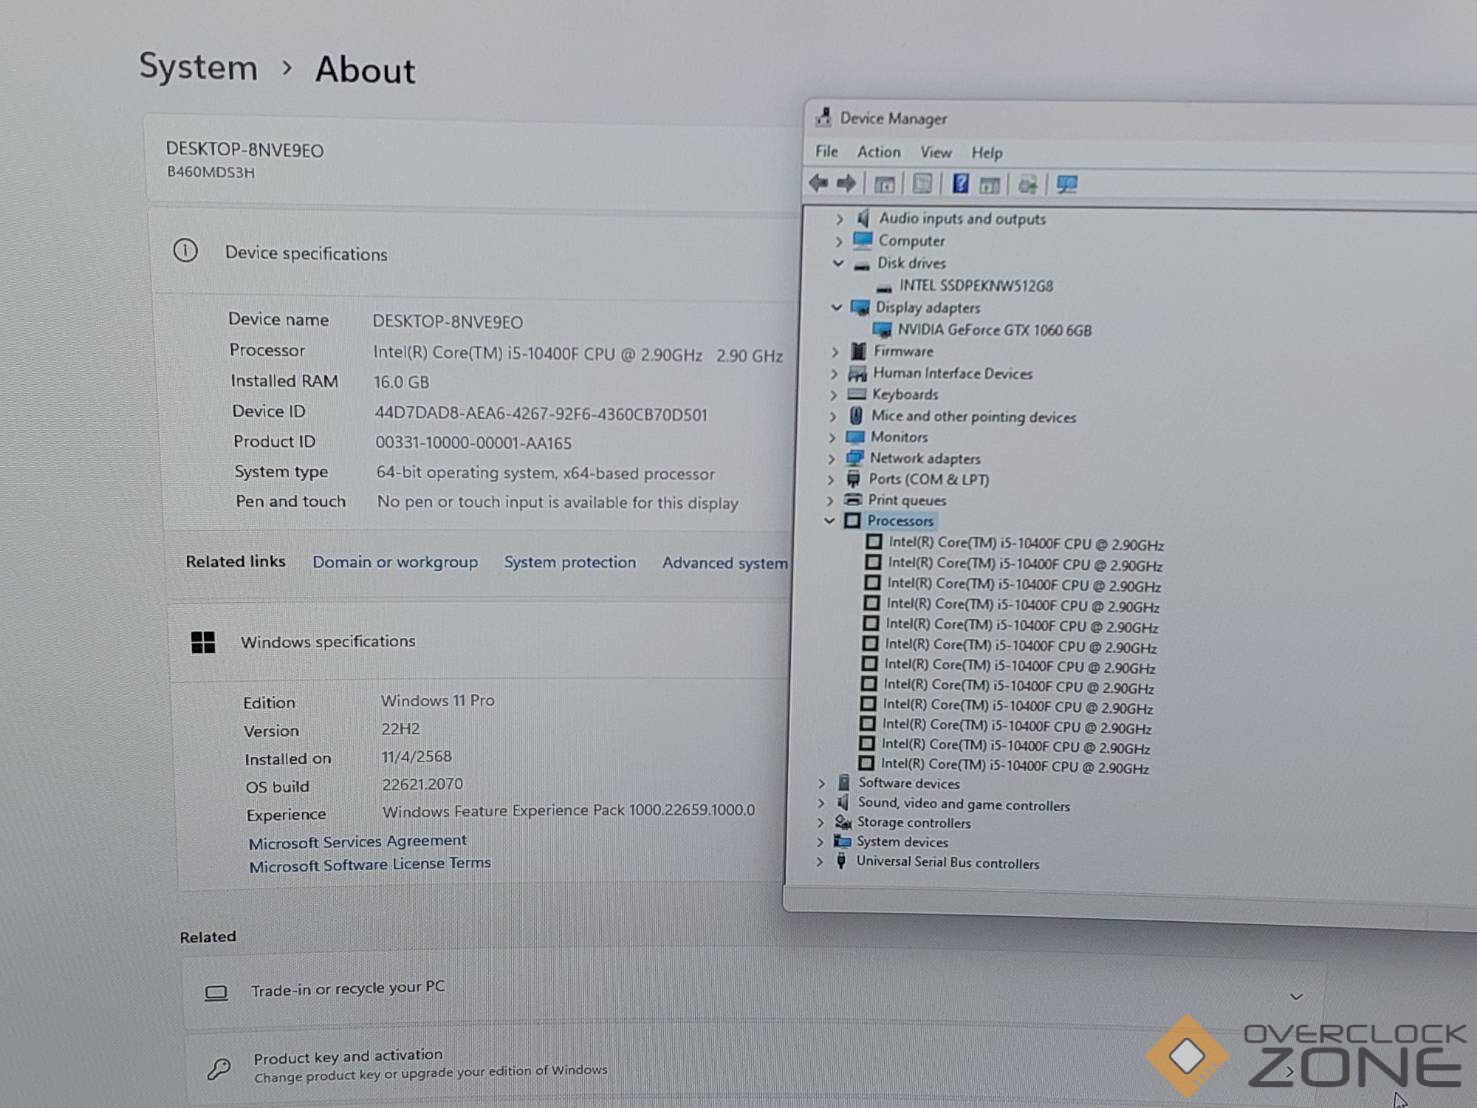The height and width of the screenshot is (1108, 1477).
Task: Click the NVIDIA GeForce GTX 1060 adapter icon
Action: point(882,329)
